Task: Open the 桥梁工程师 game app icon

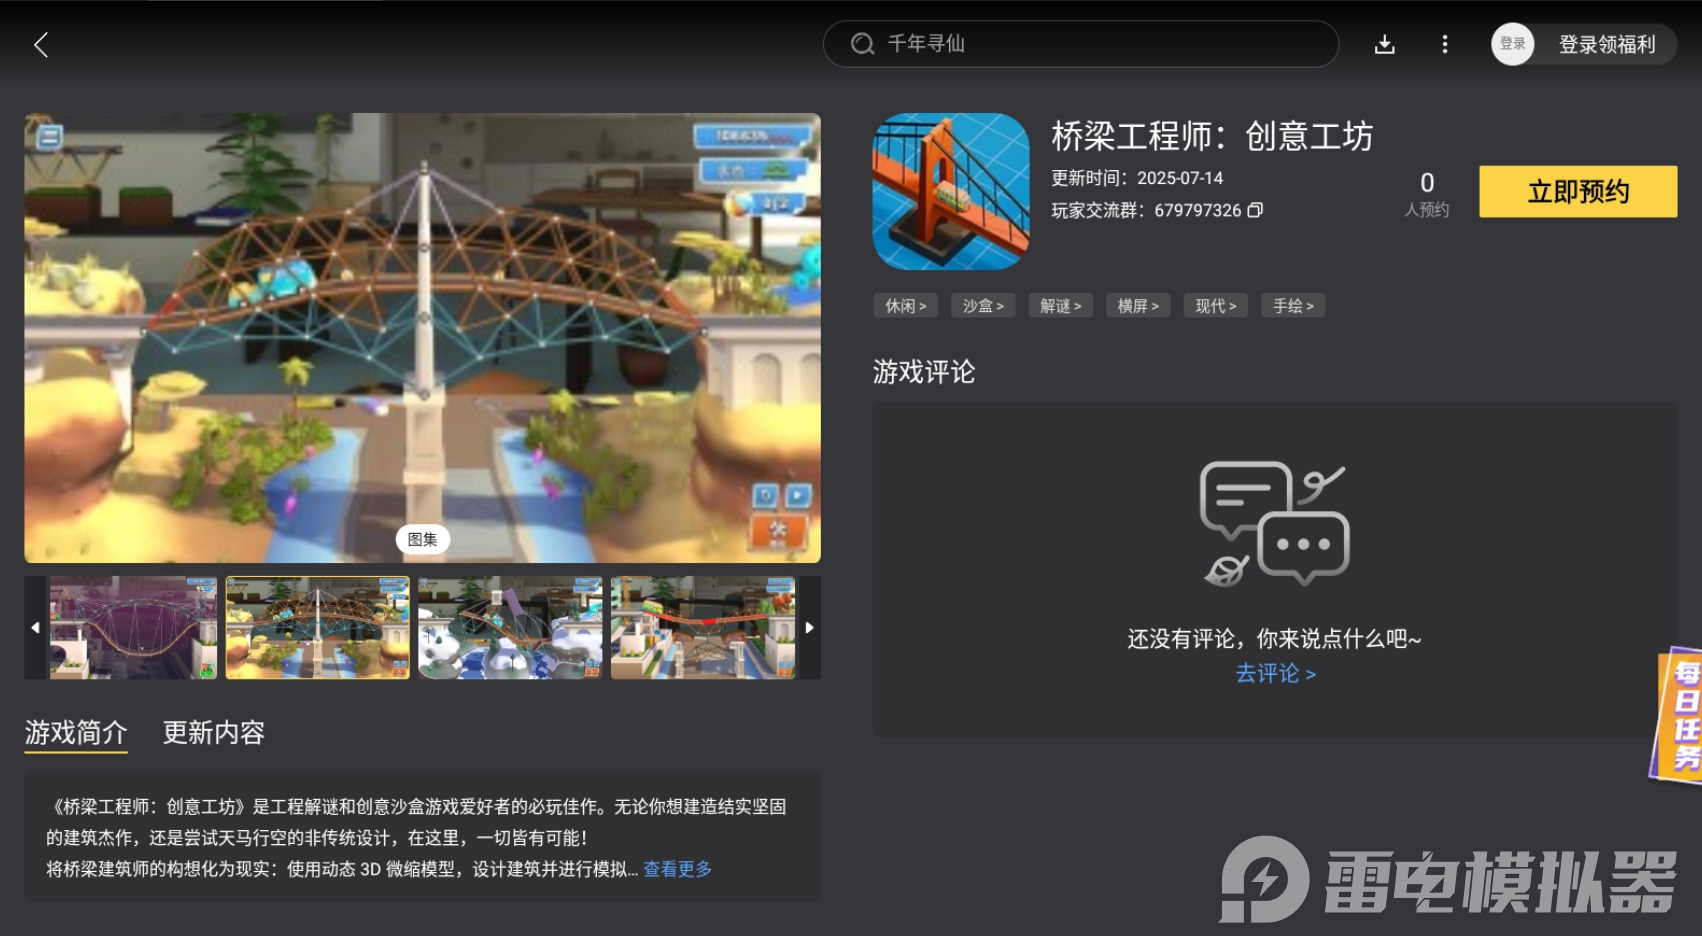Action: click(951, 191)
